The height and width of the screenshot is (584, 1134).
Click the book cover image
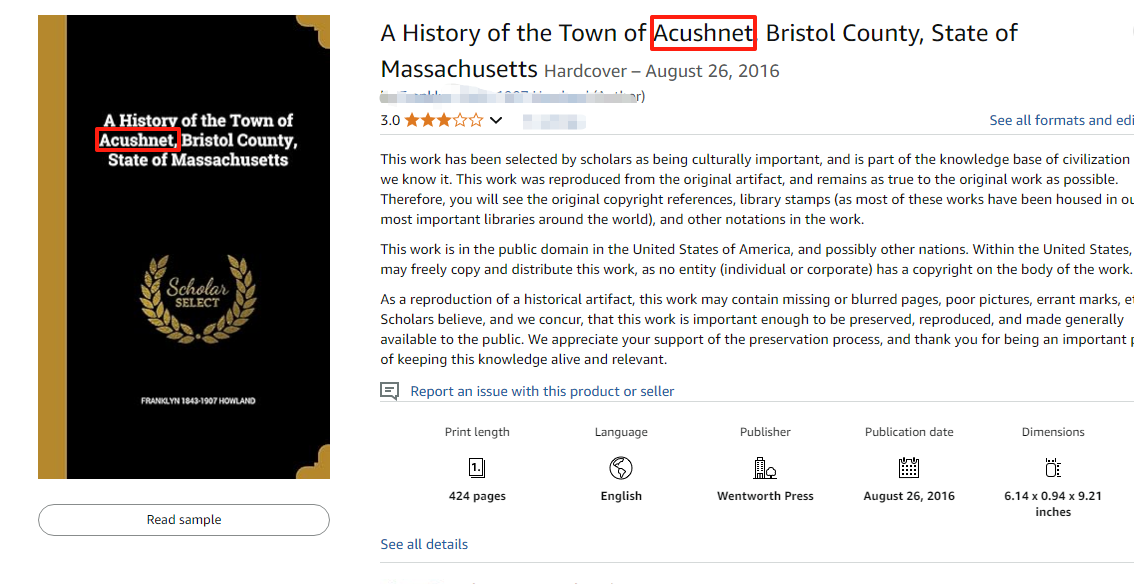[x=184, y=247]
